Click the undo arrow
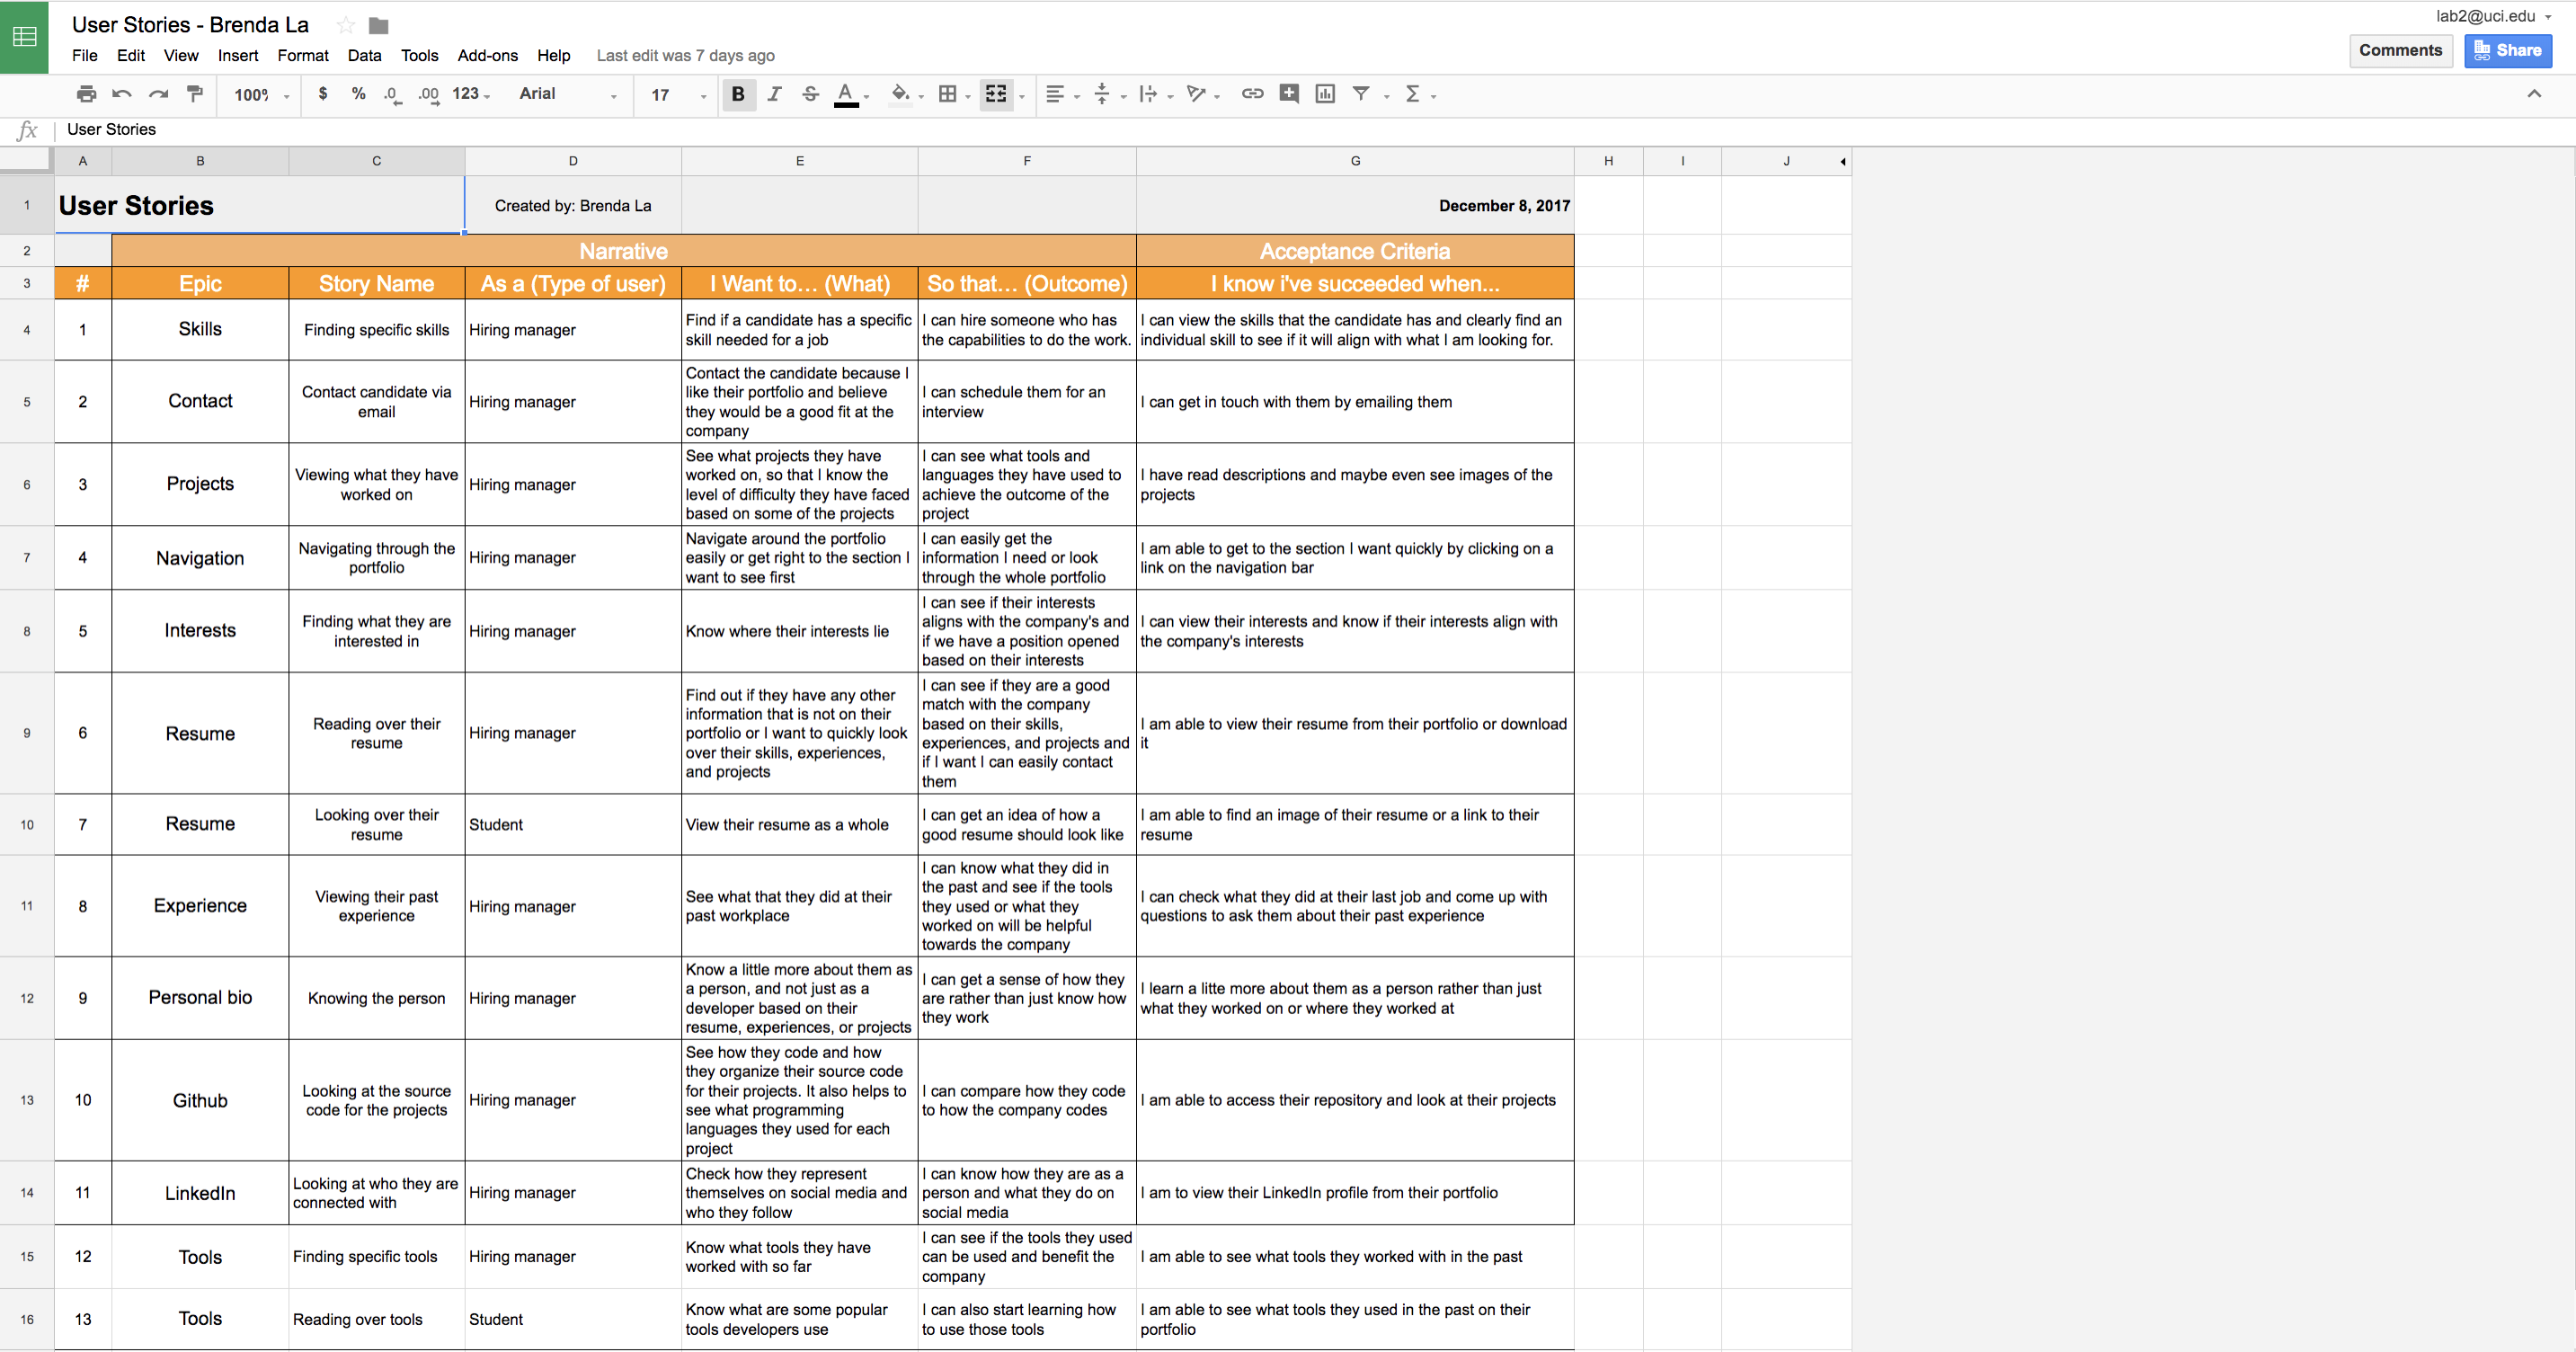This screenshot has width=2576, height=1352. [122, 94]
